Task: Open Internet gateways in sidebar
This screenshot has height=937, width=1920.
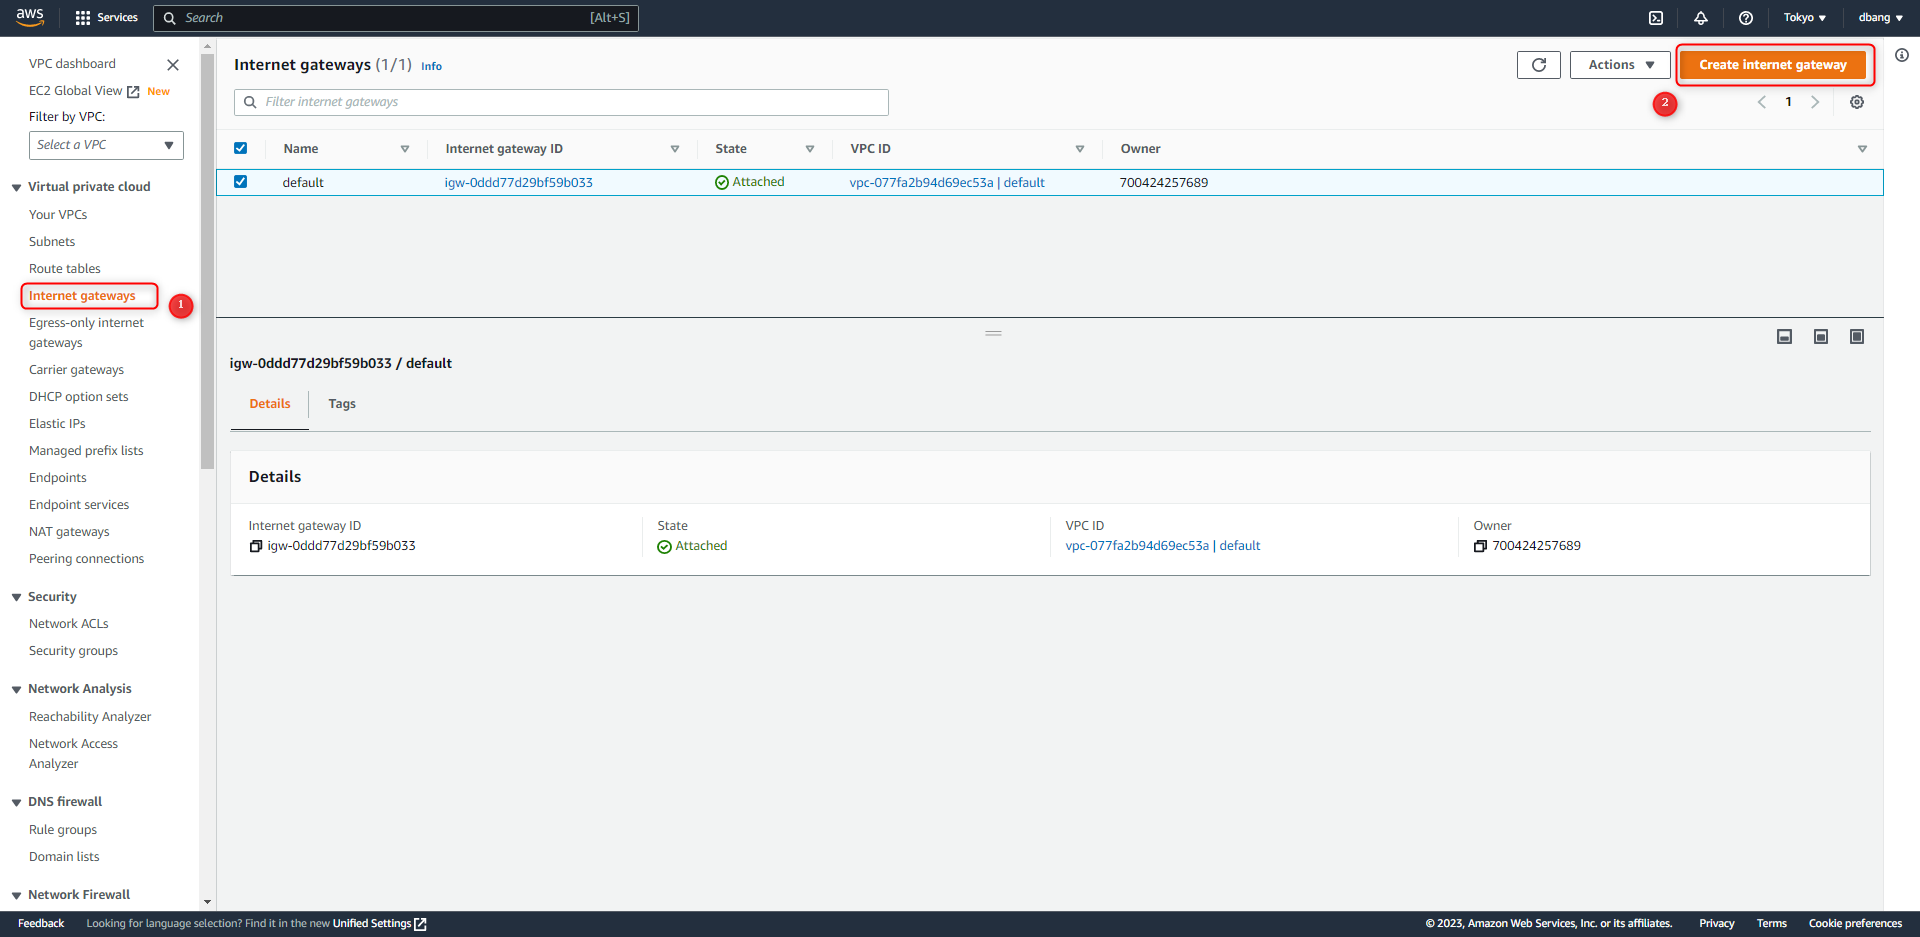Action: tap(82, 296)
